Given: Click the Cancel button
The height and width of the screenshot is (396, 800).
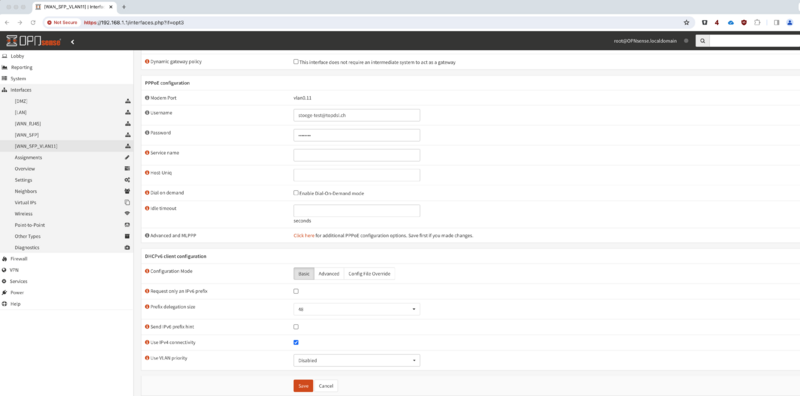Looking at the screenshot, I should [326, 386].
